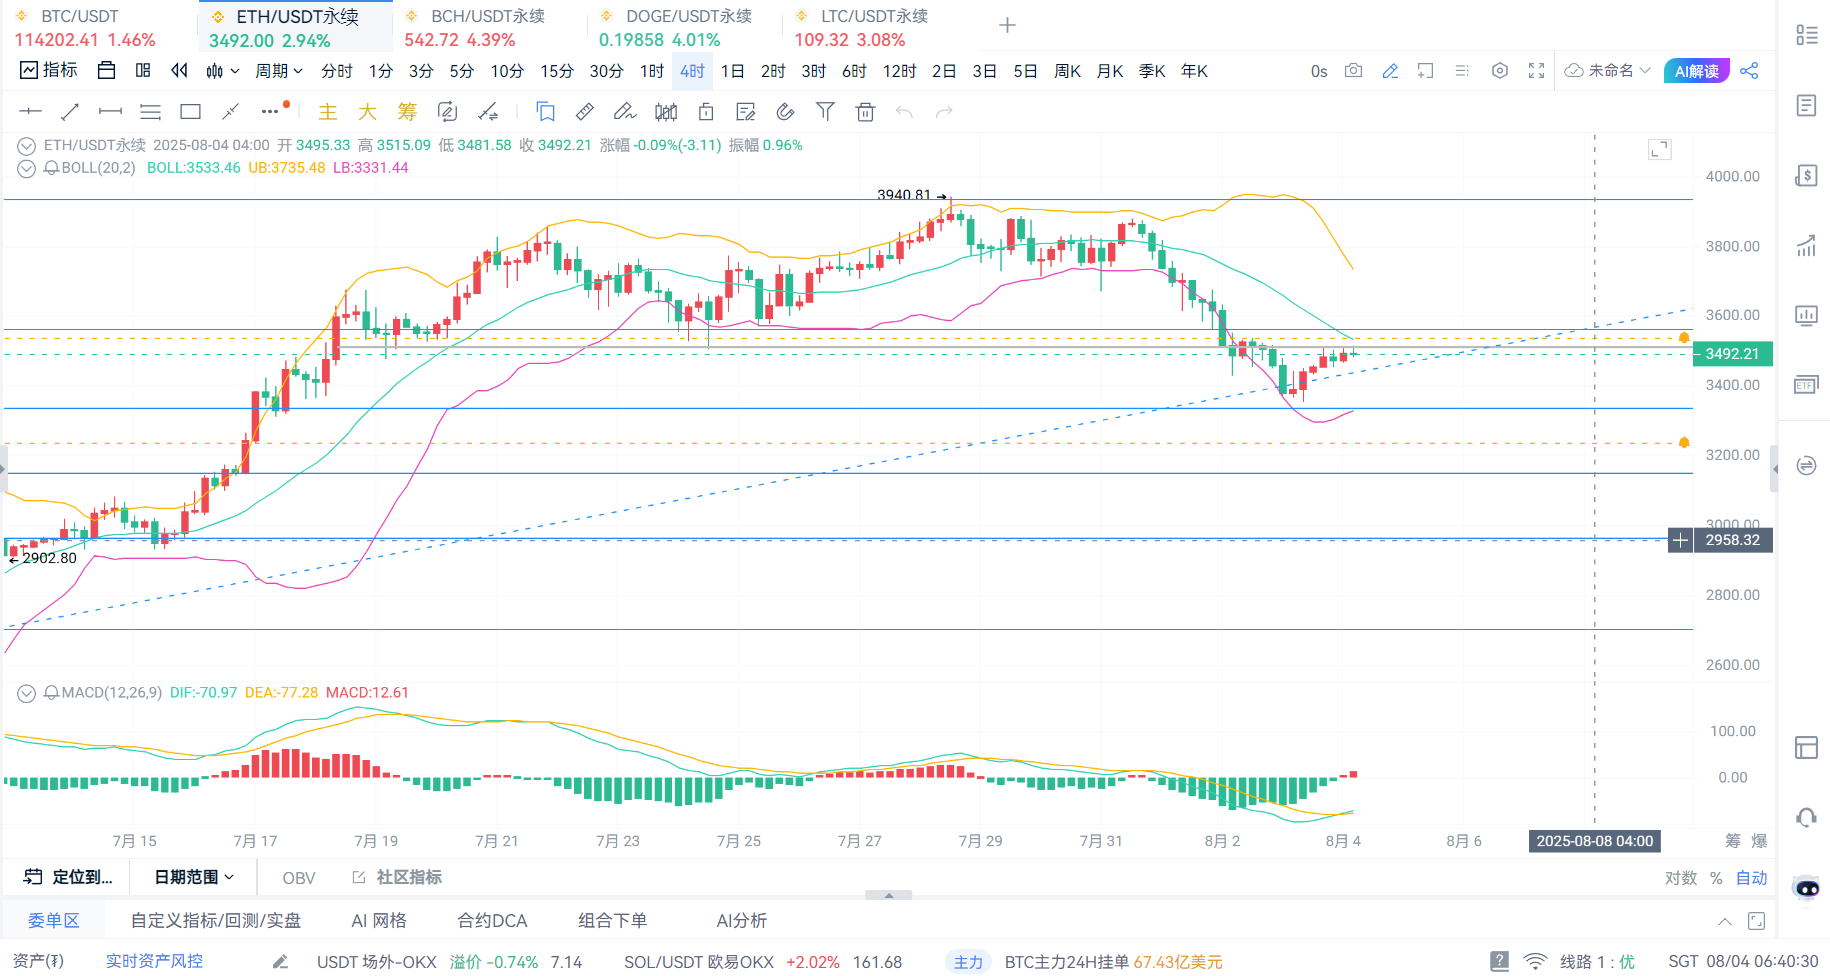Open the 周期 period dropdown
The height and width of the screenshot is (976, 1830).
click(x=278, y=71)
